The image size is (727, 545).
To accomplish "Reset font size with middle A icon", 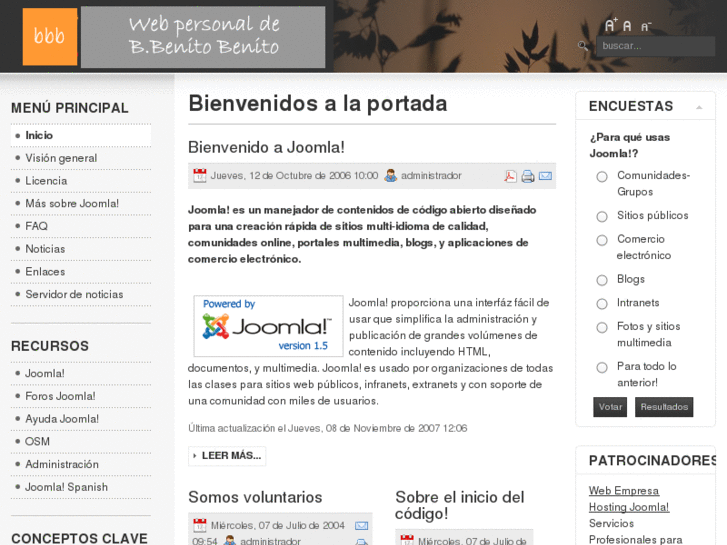I will [x=627, y=26].
